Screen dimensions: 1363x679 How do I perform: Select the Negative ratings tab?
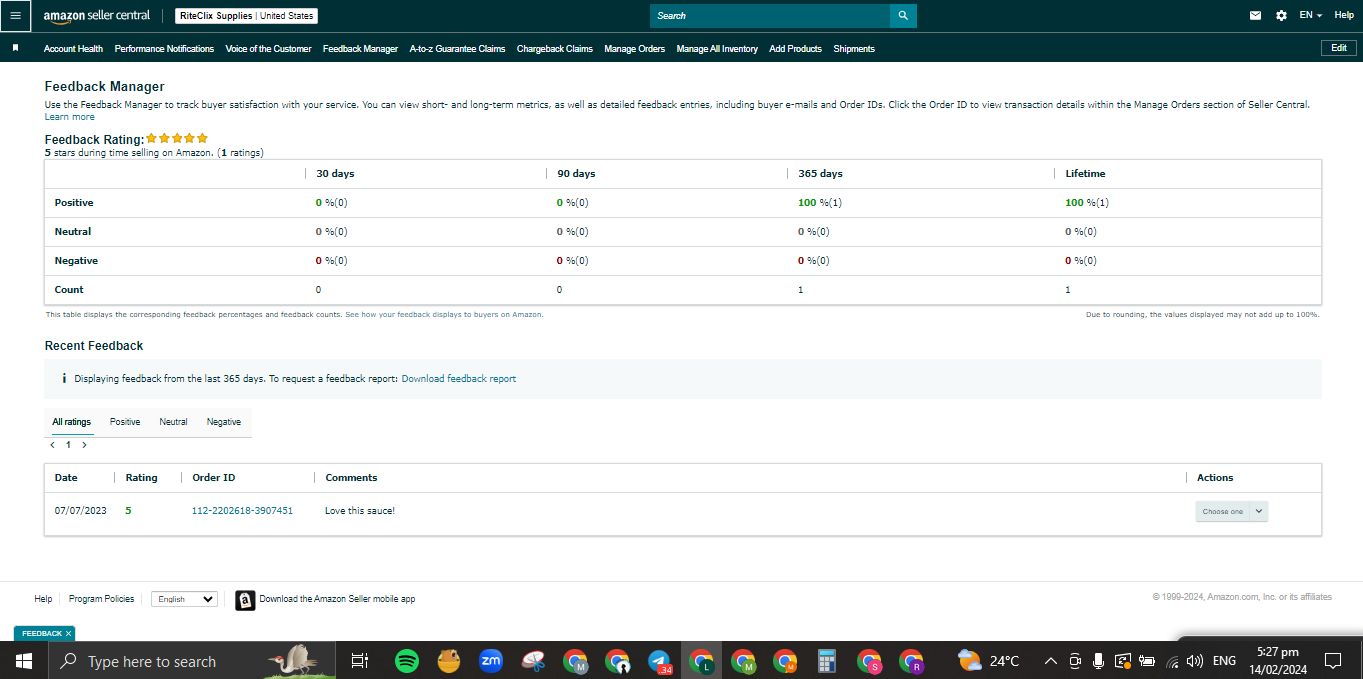coord(224,422)
